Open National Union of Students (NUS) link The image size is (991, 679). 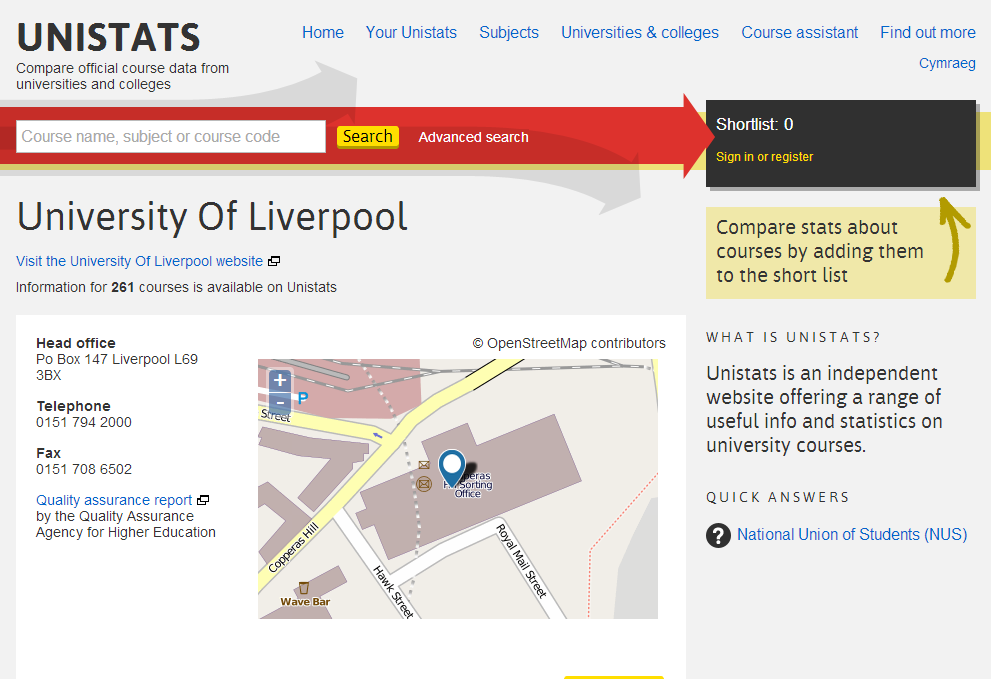click(x=852, y=535)
